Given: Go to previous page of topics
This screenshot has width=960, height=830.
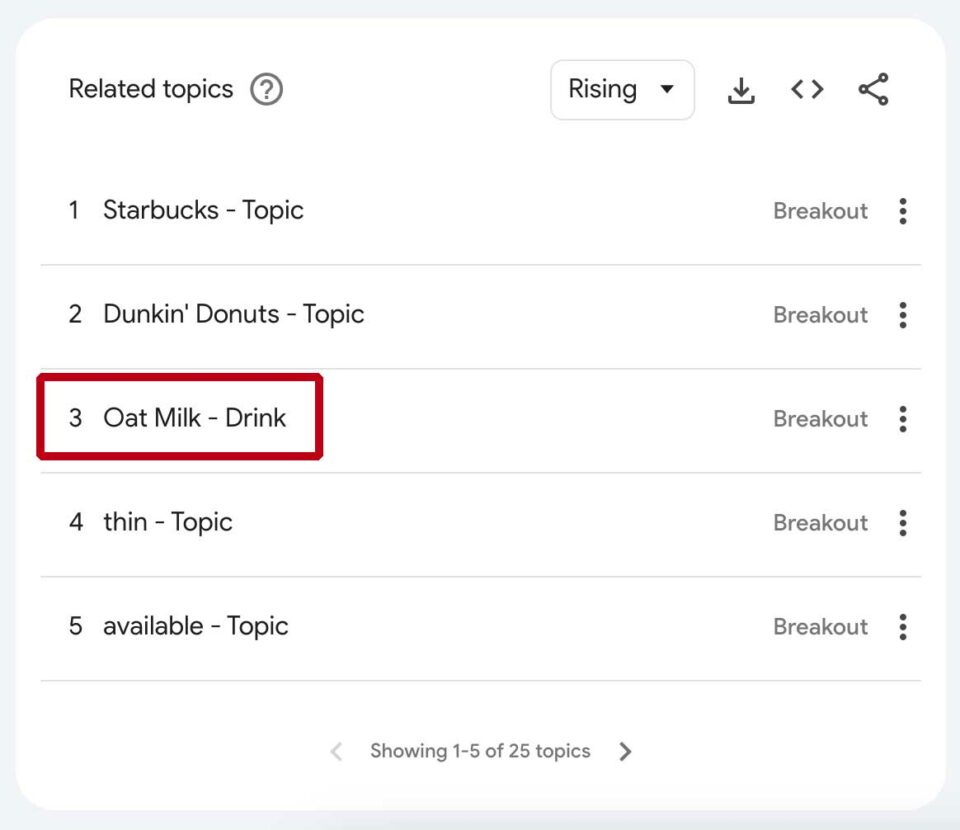Looking at the screenshot, I should 337,751.
